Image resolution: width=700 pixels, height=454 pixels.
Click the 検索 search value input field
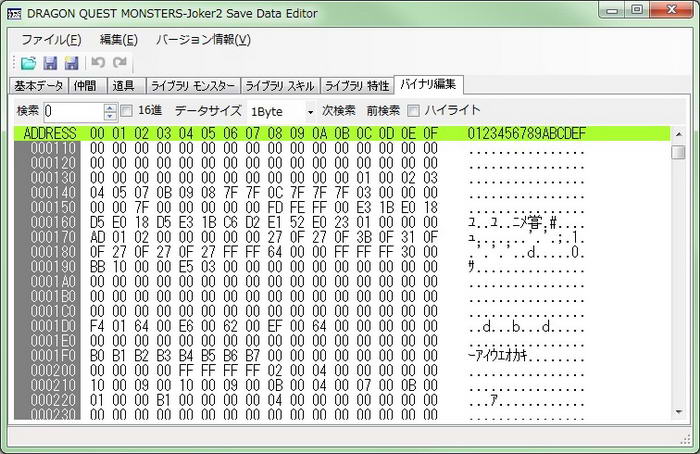(72, 111)
